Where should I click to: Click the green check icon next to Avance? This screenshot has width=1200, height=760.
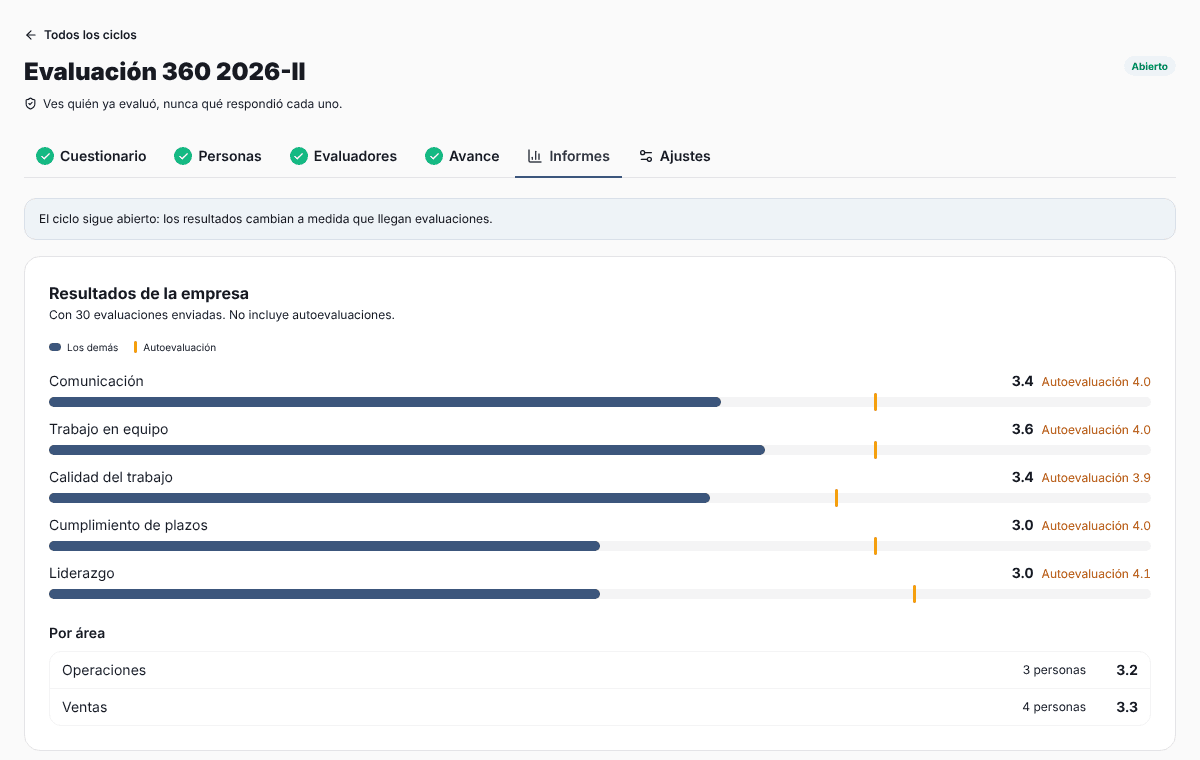pos(434,156)
